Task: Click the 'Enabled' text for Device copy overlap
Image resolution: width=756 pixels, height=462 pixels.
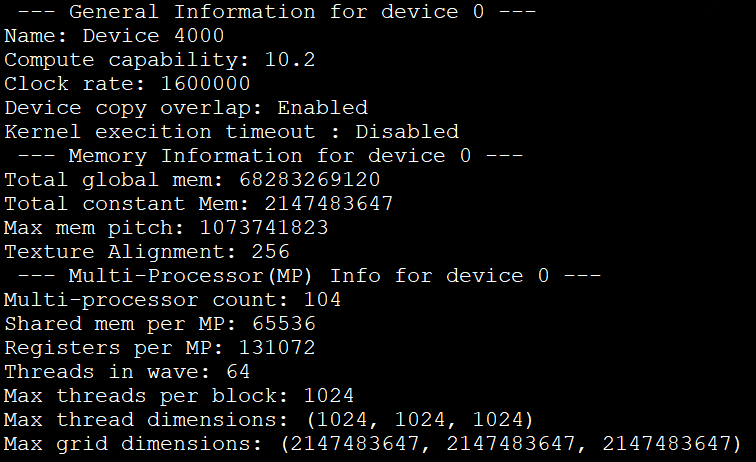Action: coord(322,108)
